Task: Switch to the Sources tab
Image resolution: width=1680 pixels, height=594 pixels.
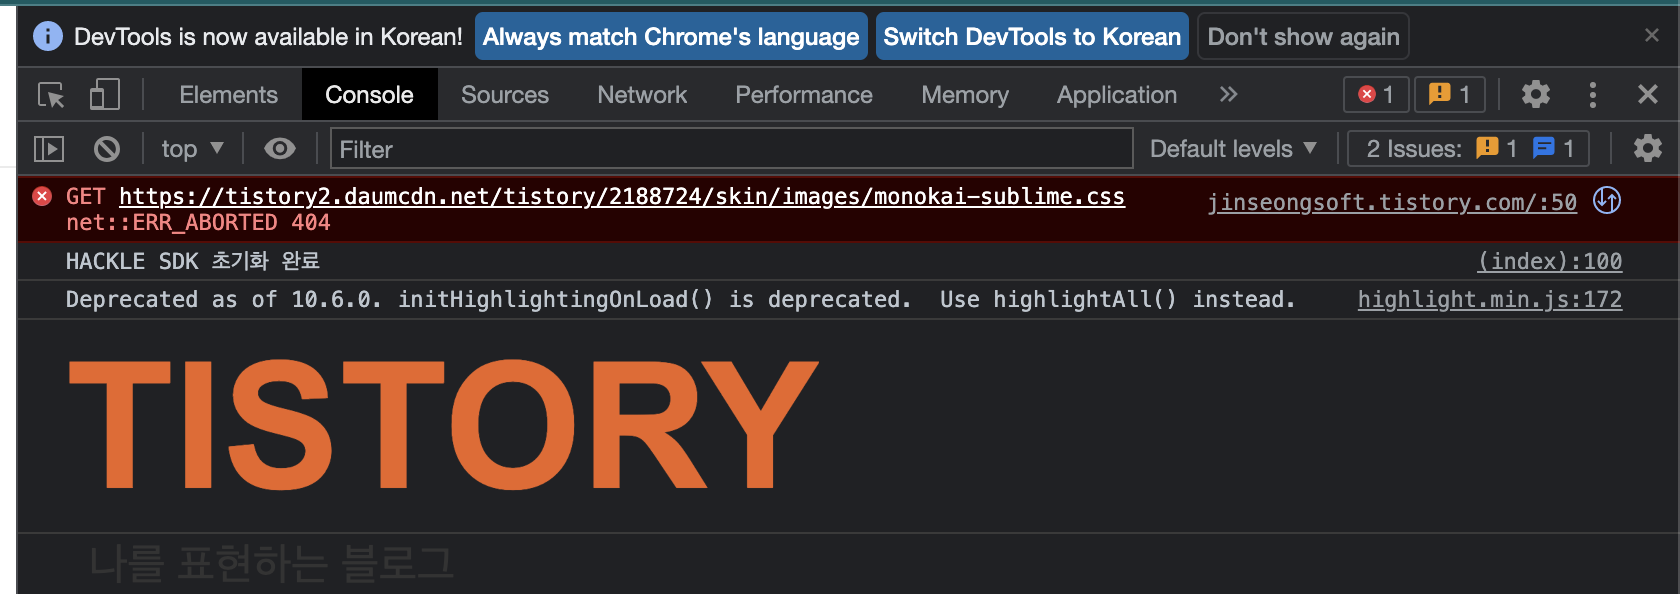Action: (x=505, y=95)
